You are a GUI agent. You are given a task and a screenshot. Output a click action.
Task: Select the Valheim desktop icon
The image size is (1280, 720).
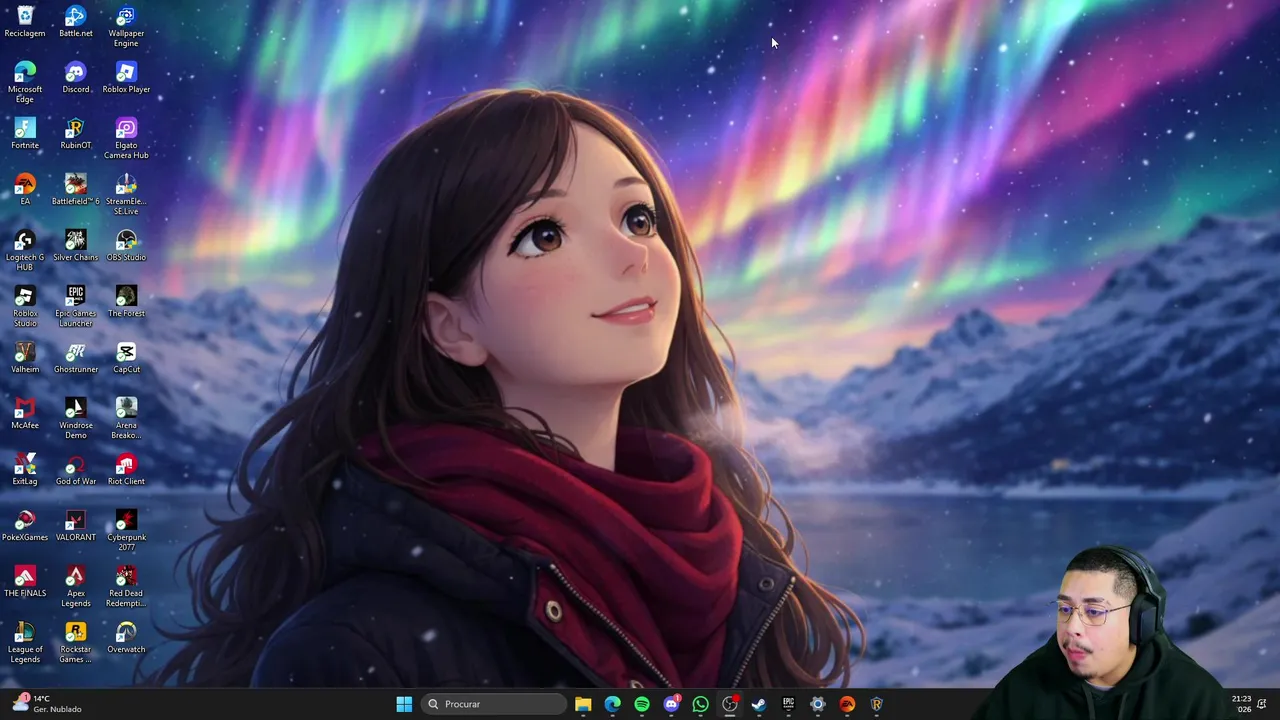(25, 358)
